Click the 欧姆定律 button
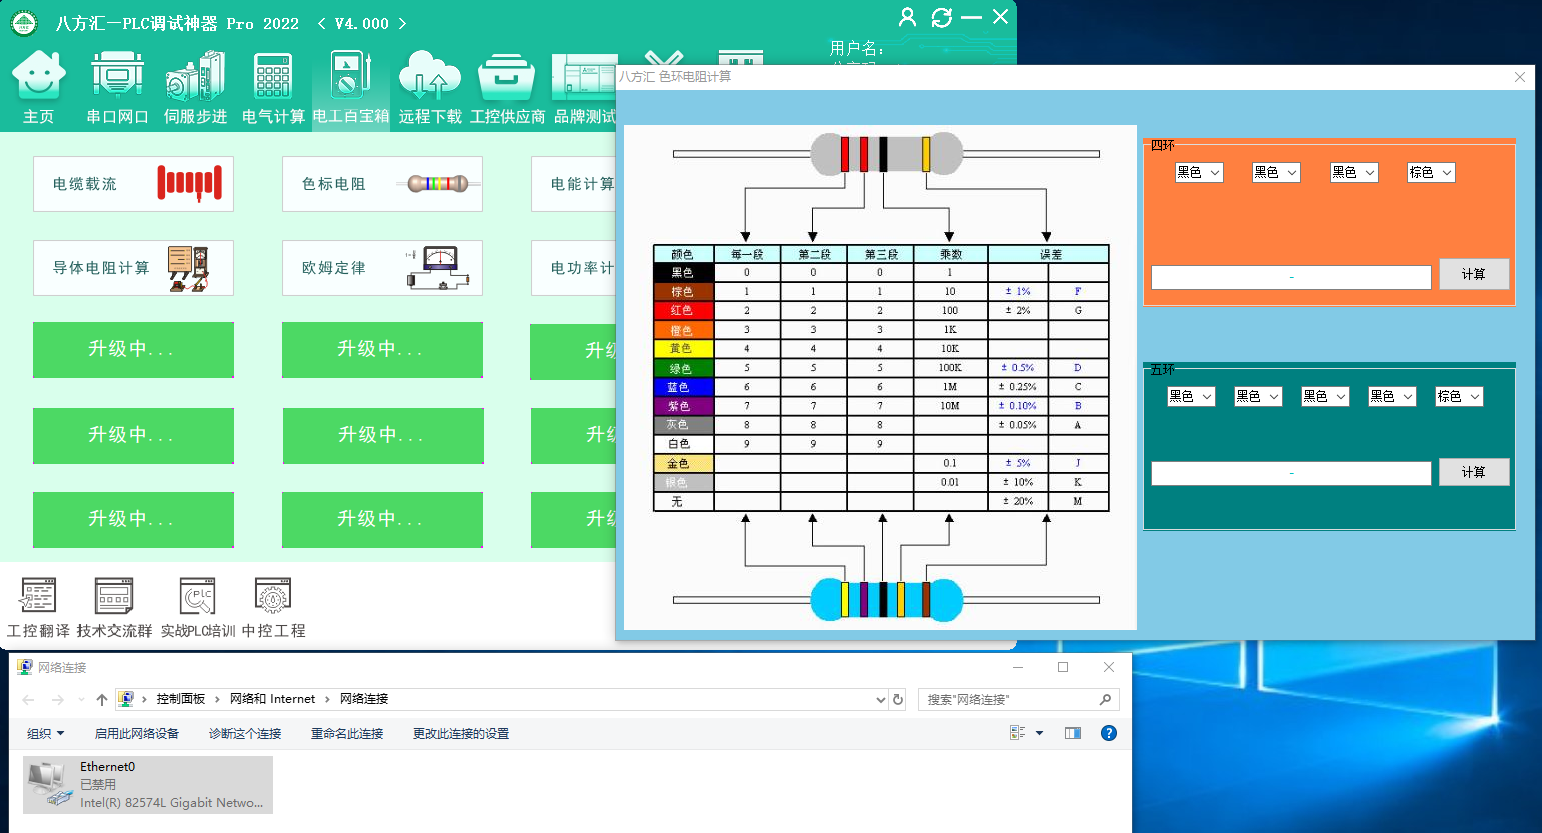Screen dimensions: 1542x833 (382, 268)
